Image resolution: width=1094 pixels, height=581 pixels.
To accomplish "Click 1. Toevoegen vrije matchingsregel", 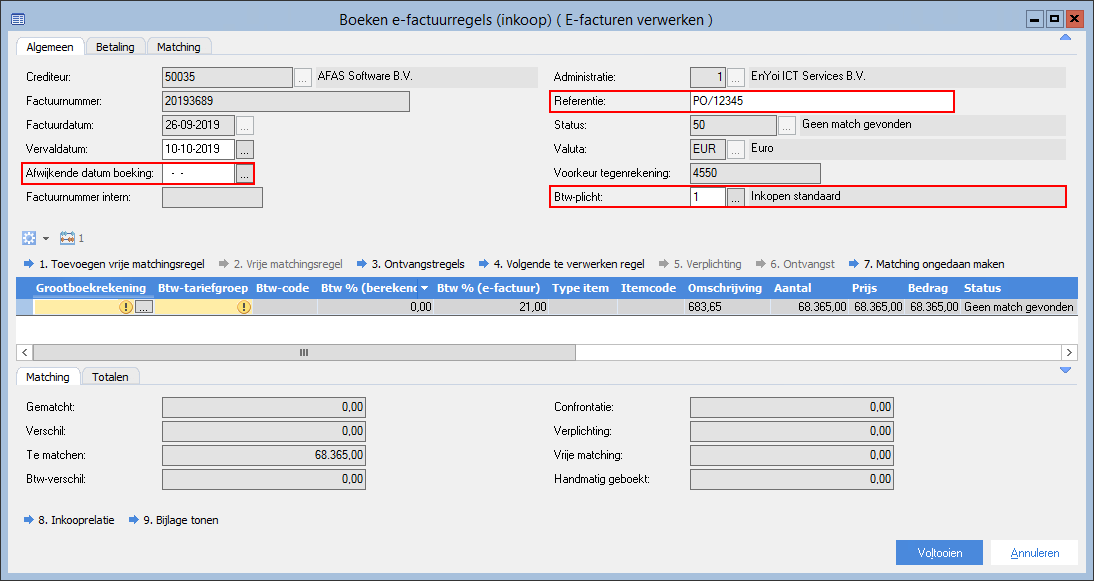I will 114,264.
